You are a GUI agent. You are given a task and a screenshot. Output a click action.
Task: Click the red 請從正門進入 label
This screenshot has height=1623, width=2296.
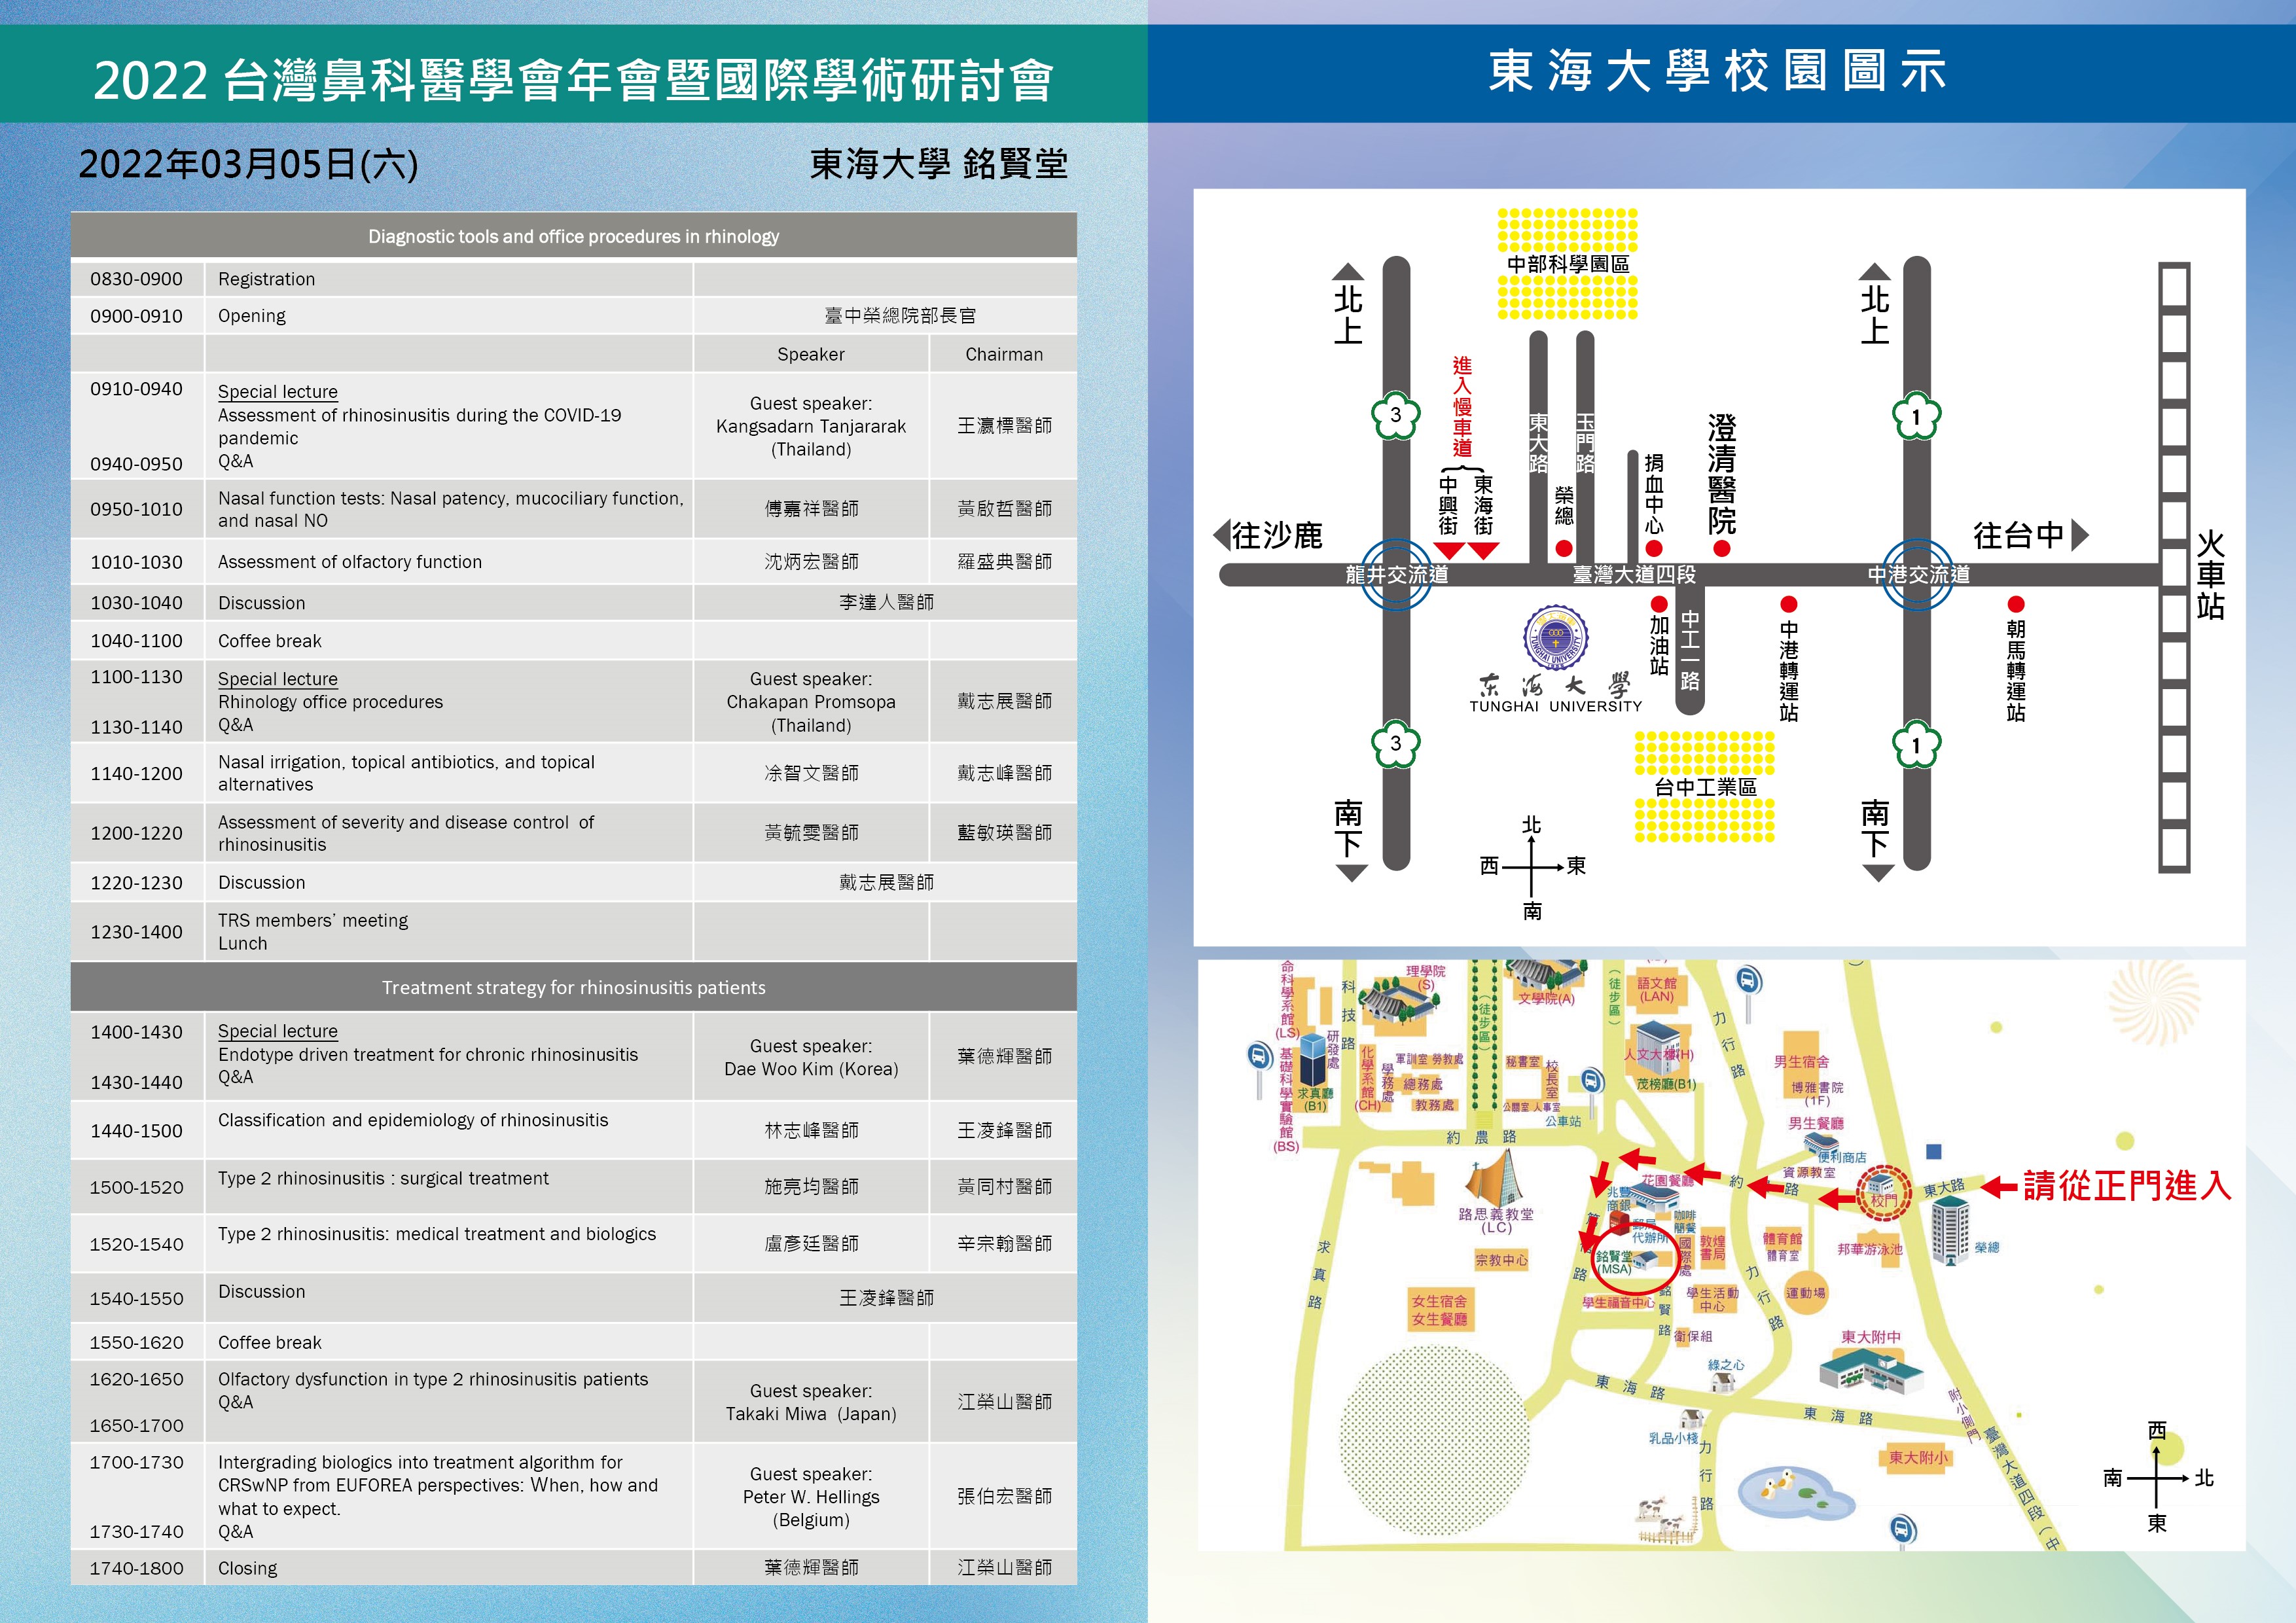(2127, 1186)
